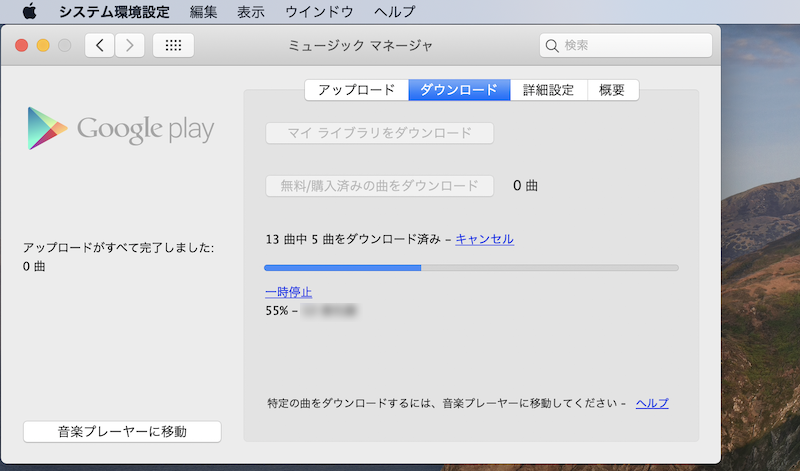
Task: Show all preferences grid icon
Action: 173,46
